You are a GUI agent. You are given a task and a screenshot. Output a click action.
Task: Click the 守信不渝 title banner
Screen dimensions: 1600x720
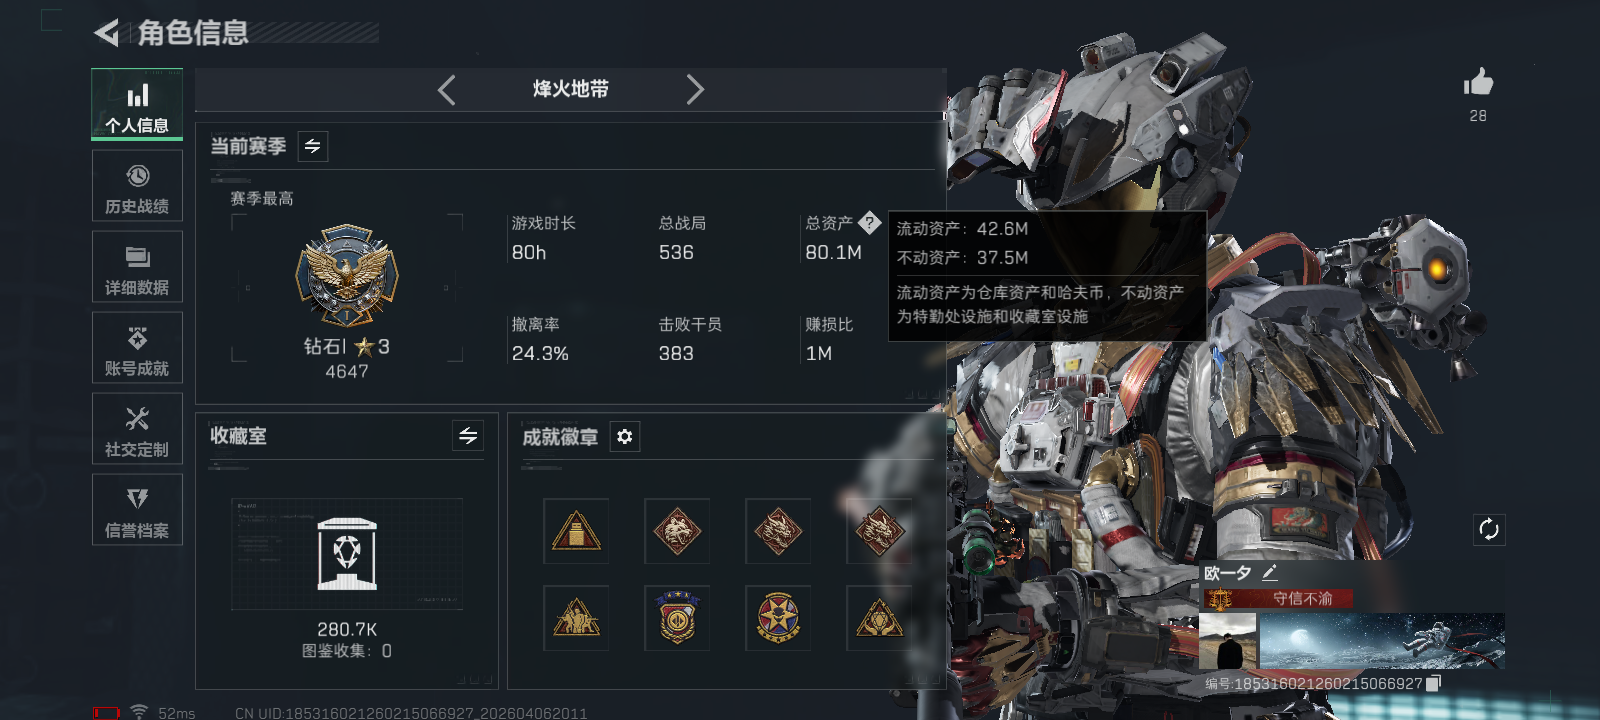coord(1277,599)
